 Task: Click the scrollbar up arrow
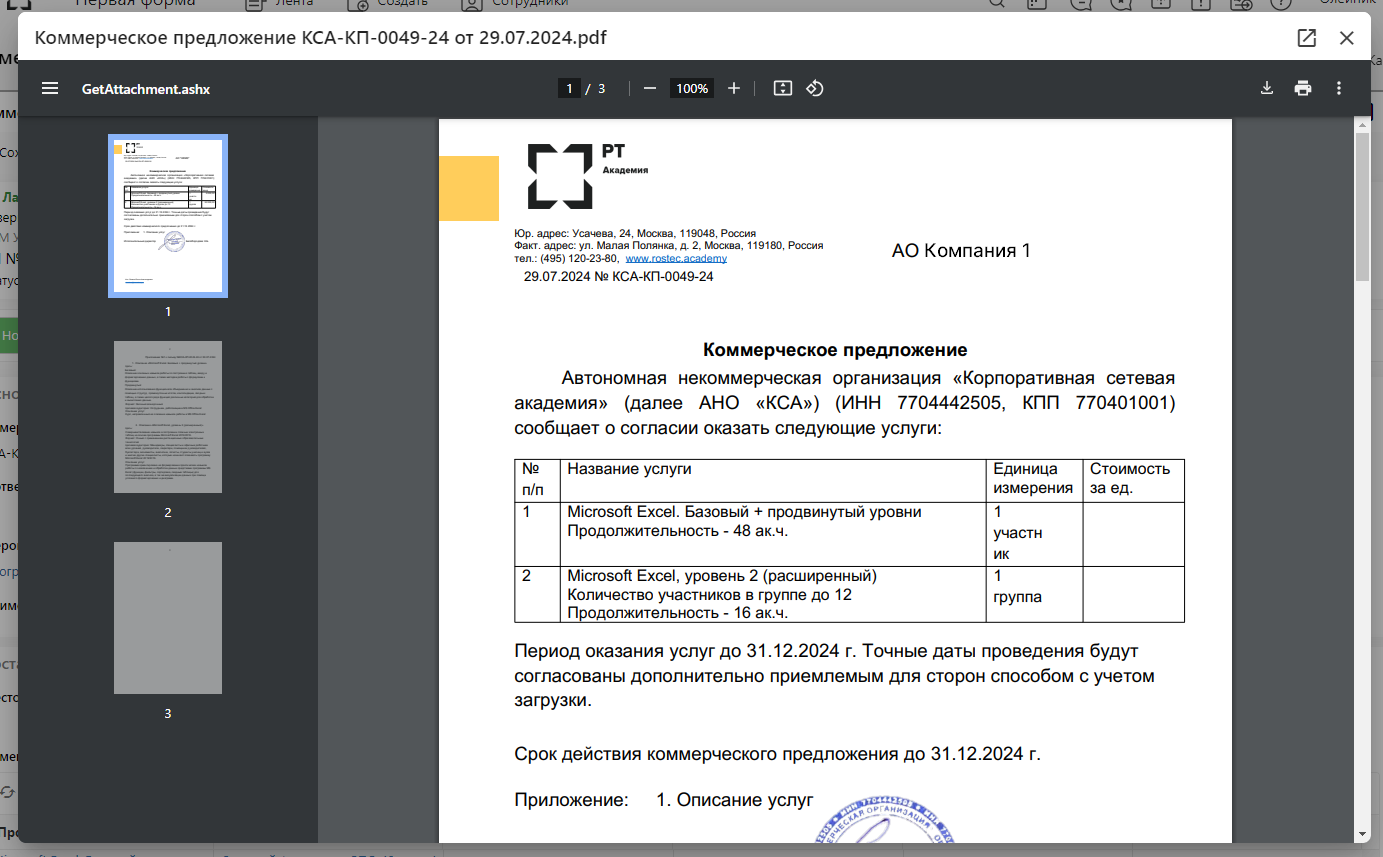coord(1362,124)
